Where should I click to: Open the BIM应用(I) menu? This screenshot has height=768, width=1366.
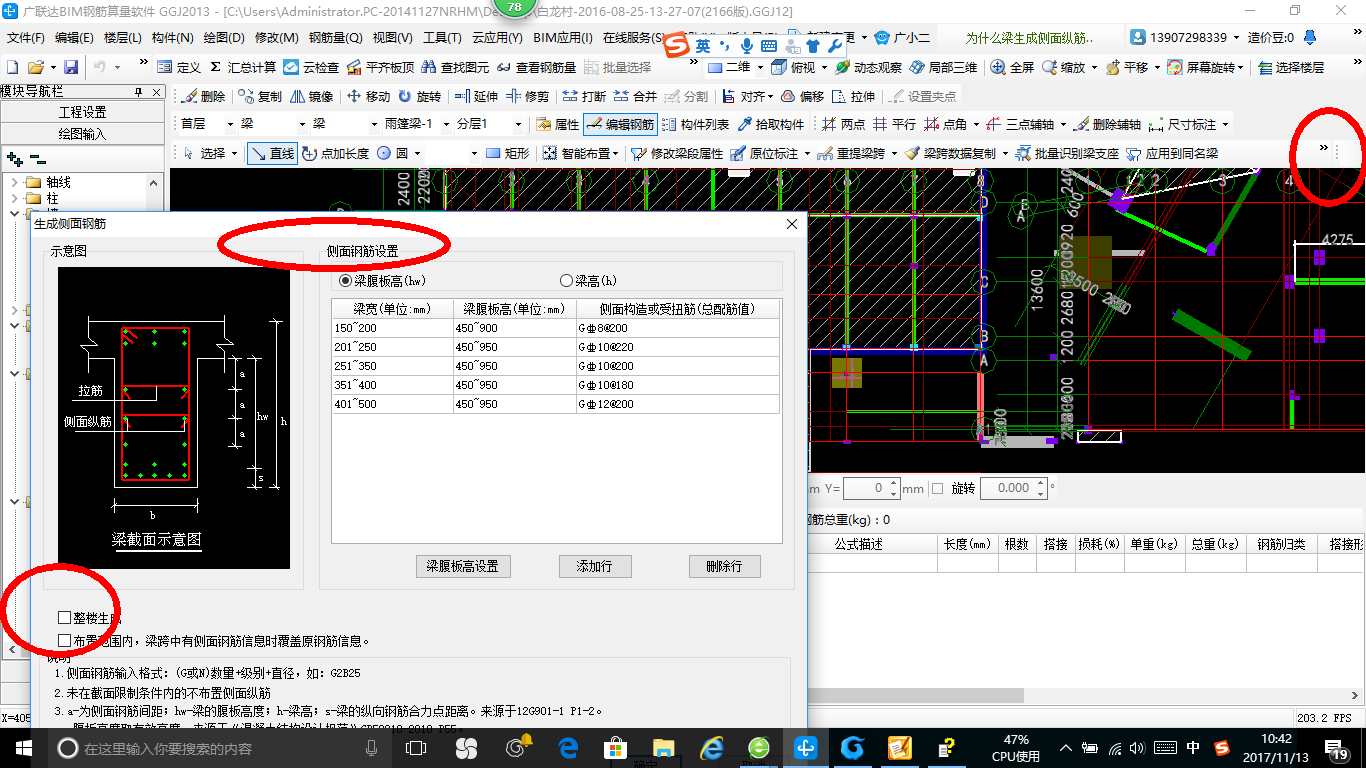[563, 38]
